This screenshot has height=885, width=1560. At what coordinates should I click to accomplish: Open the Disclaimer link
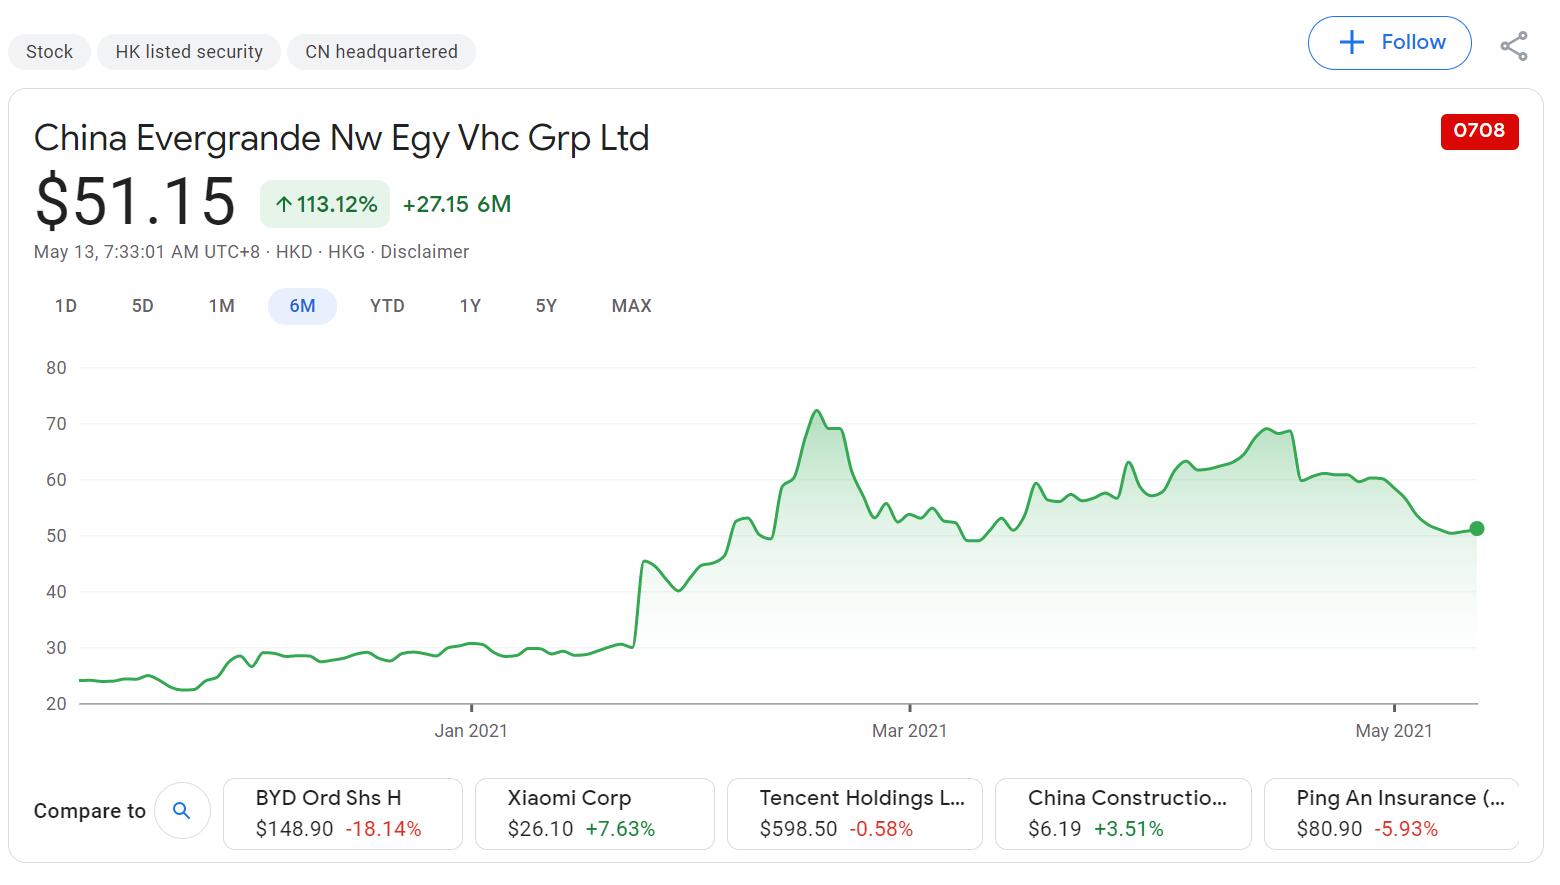pyautogui.click(x=424, y=252)
